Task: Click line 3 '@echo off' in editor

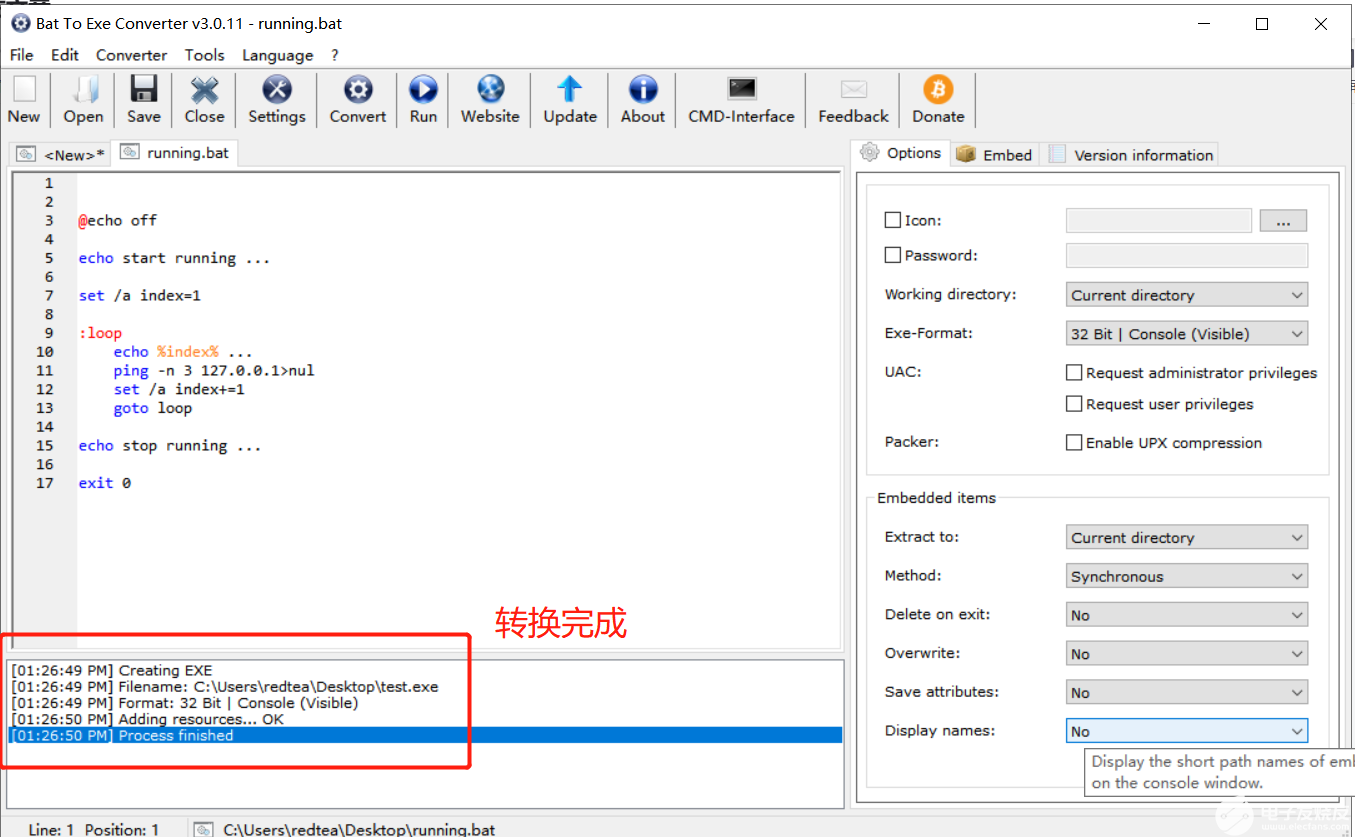Action: tap(118, 220)
